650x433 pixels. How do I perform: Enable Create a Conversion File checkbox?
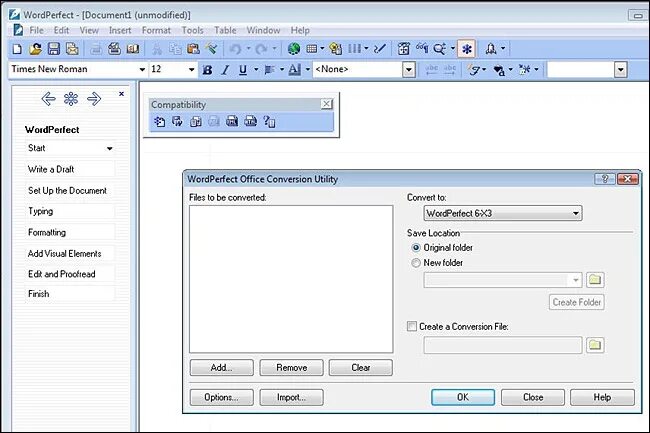[412, 327]
